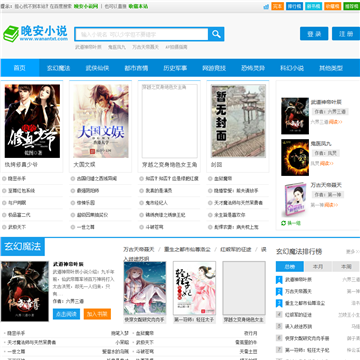The height and width of the screenshot is (360, 360).
Task: Select the 总榜 ranking tab
Action: (x=290, y=267)
